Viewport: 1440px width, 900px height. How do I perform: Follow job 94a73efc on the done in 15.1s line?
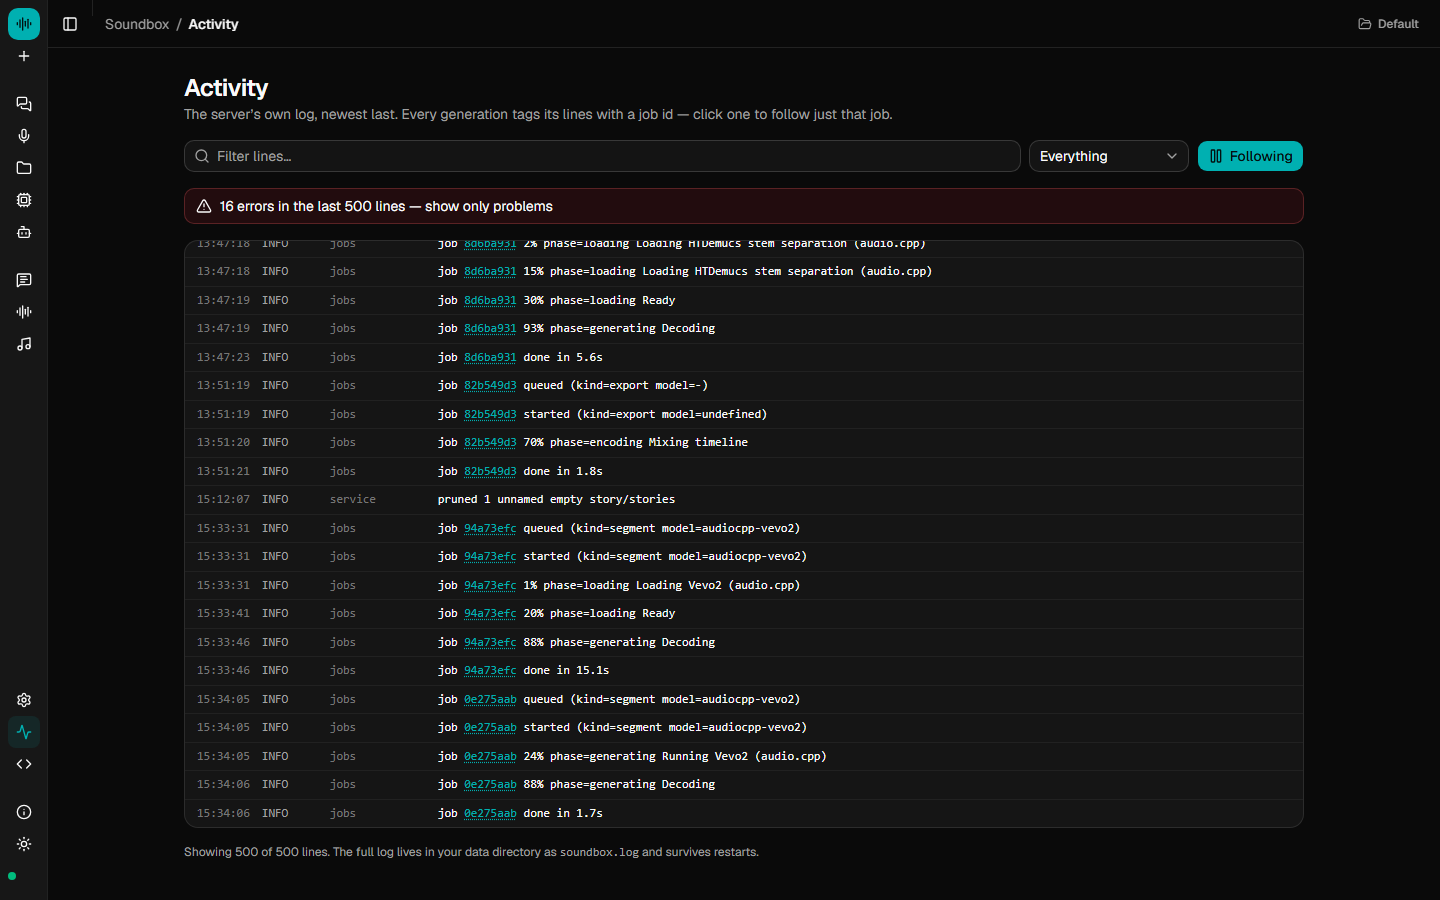(490, 670)
